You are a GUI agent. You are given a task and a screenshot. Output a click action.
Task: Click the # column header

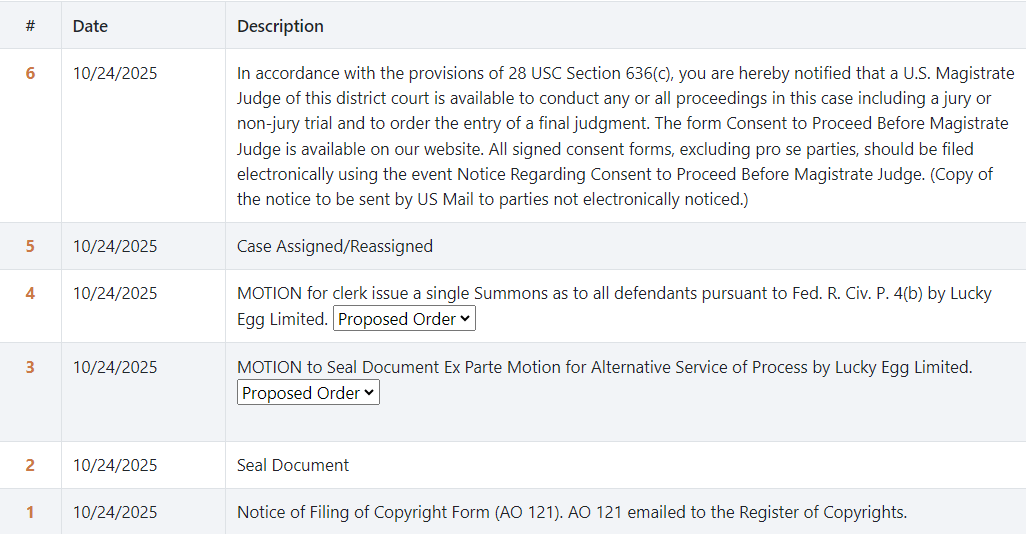coord(30,26)
